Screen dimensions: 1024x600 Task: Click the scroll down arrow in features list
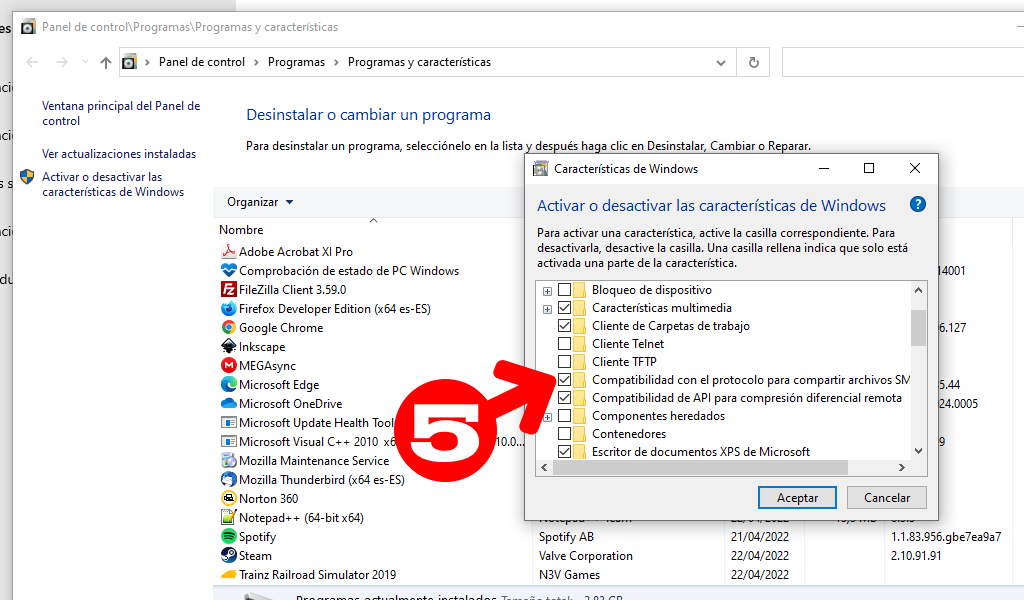[x=918, y=451]
